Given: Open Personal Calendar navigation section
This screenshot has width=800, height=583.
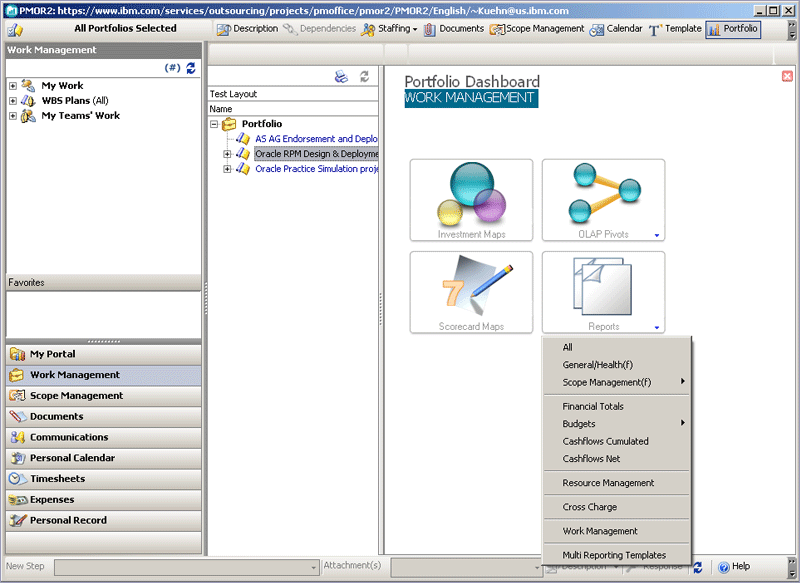Looking at the screenshot, I should coord(104,458).
